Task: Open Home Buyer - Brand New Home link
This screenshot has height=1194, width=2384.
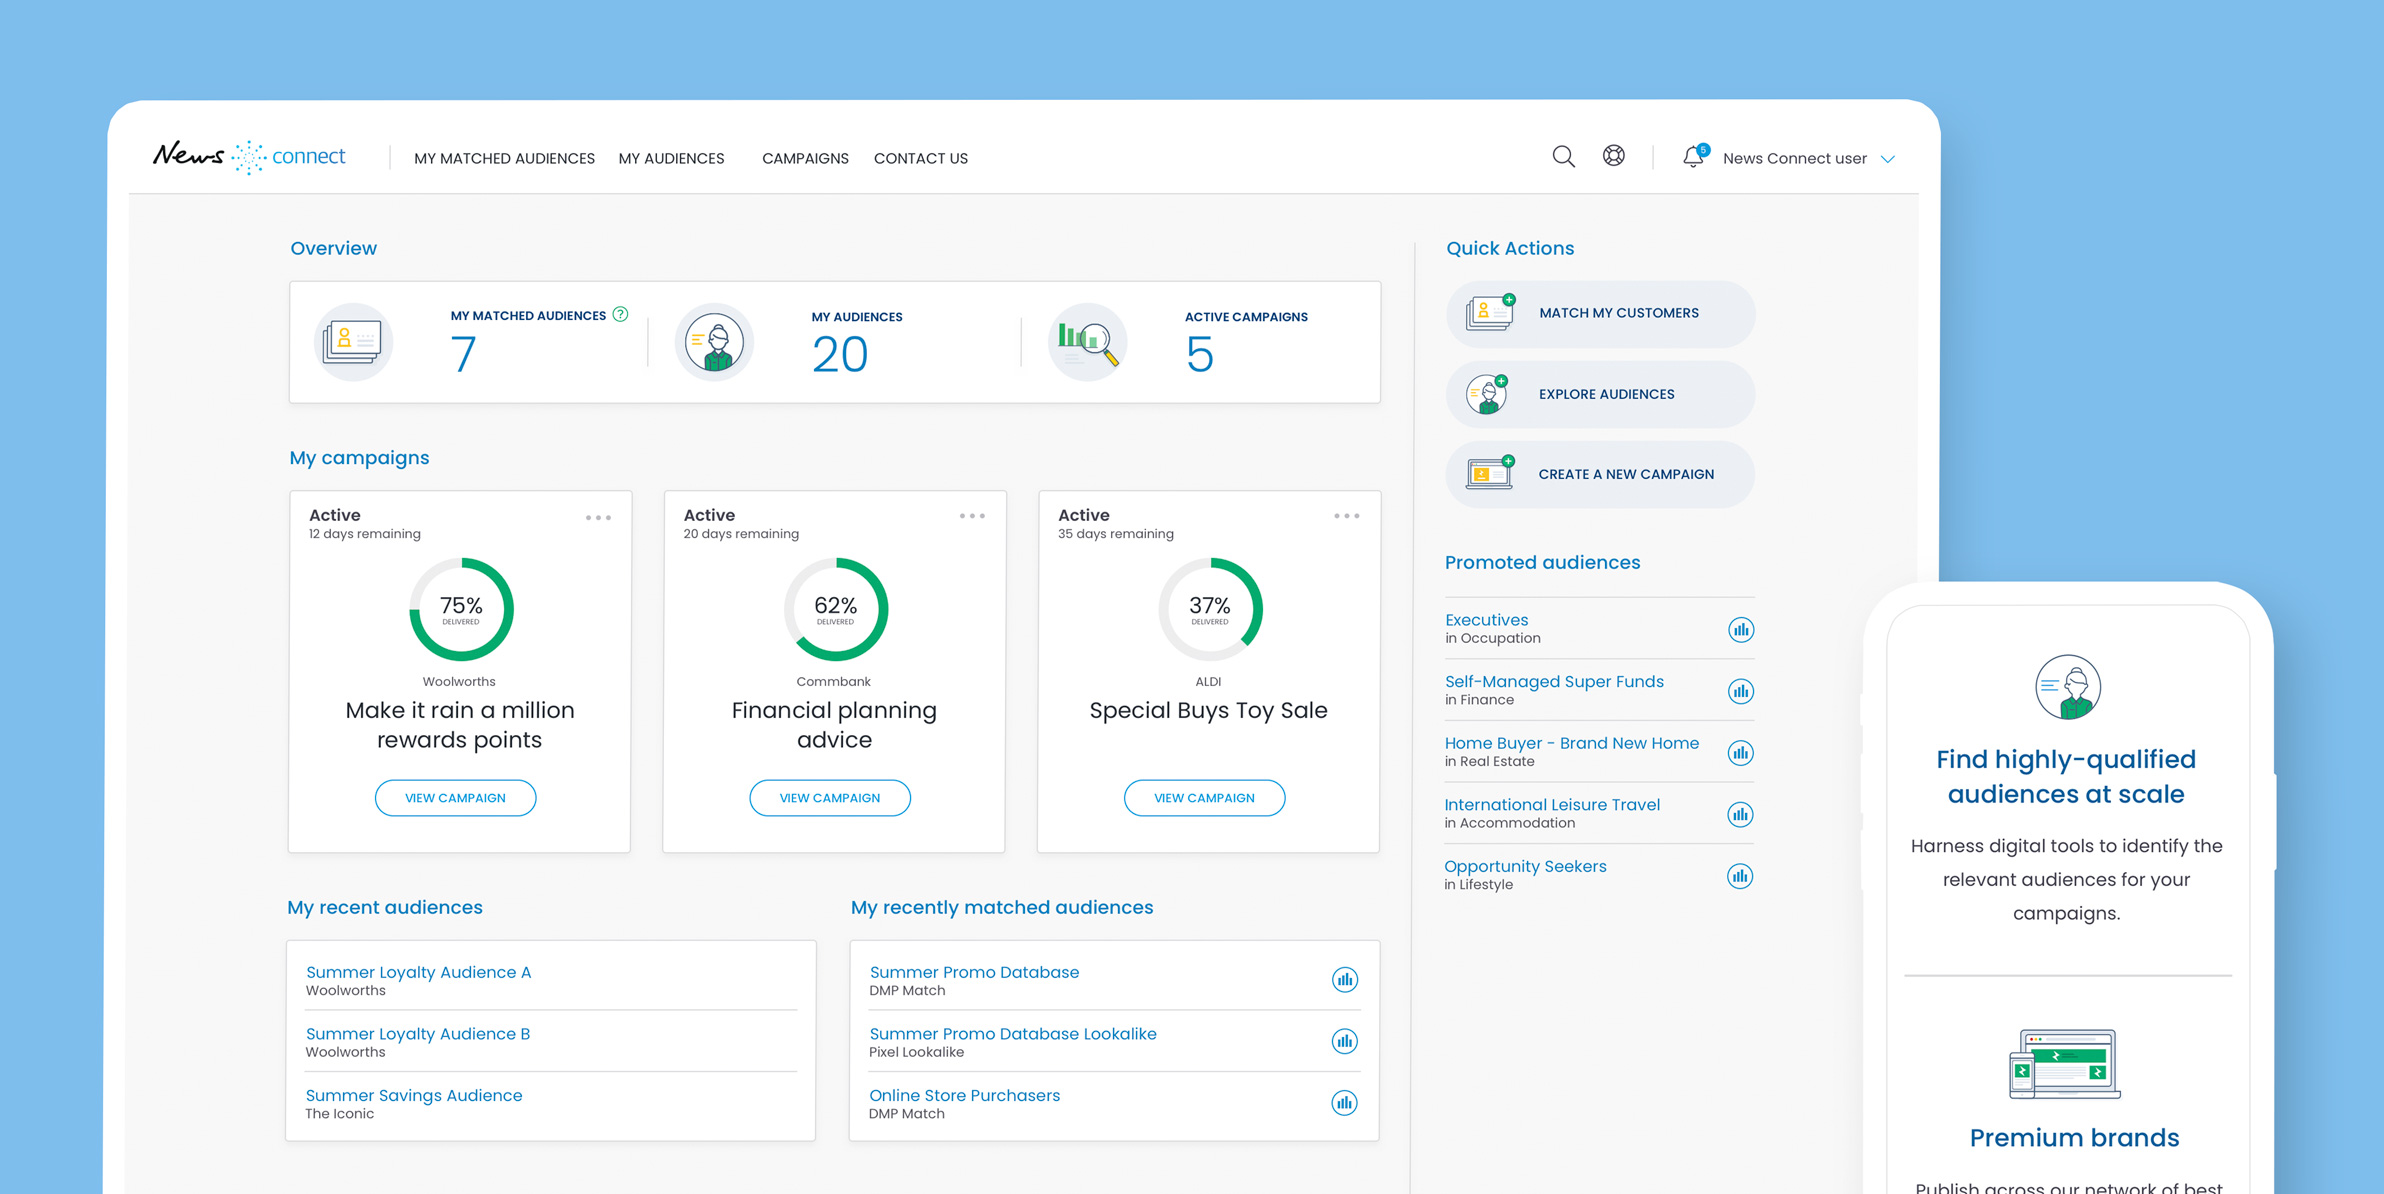Action: (1571, 743)
